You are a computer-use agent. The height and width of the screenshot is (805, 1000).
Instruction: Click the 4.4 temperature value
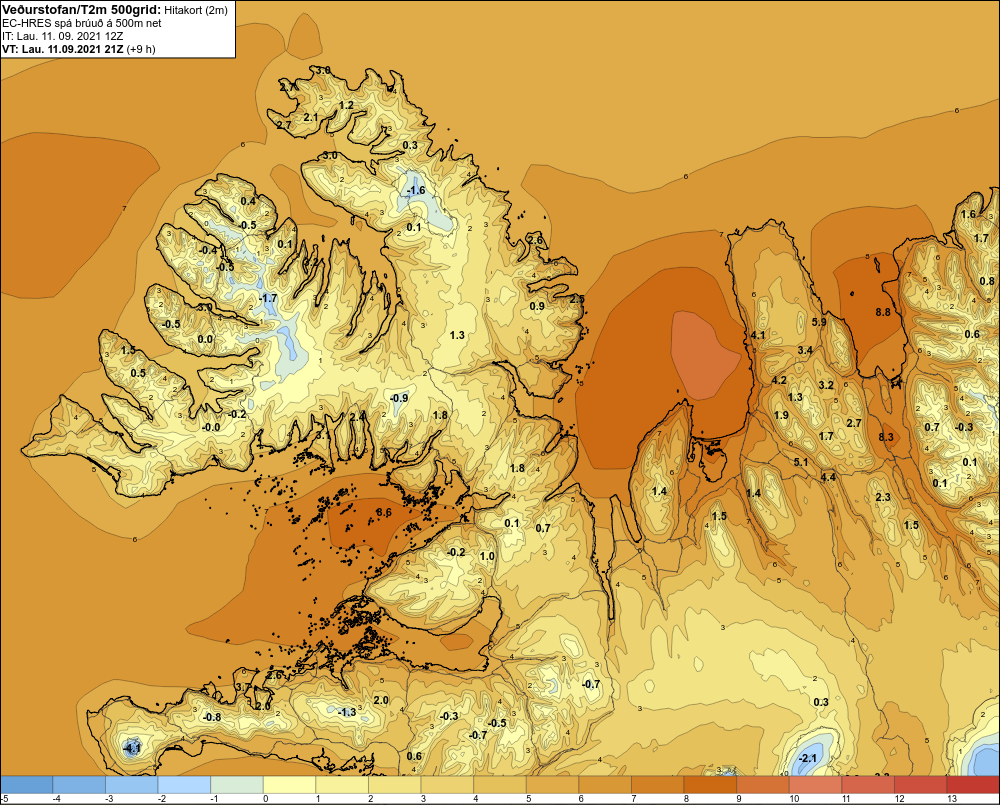pos(828,476)
